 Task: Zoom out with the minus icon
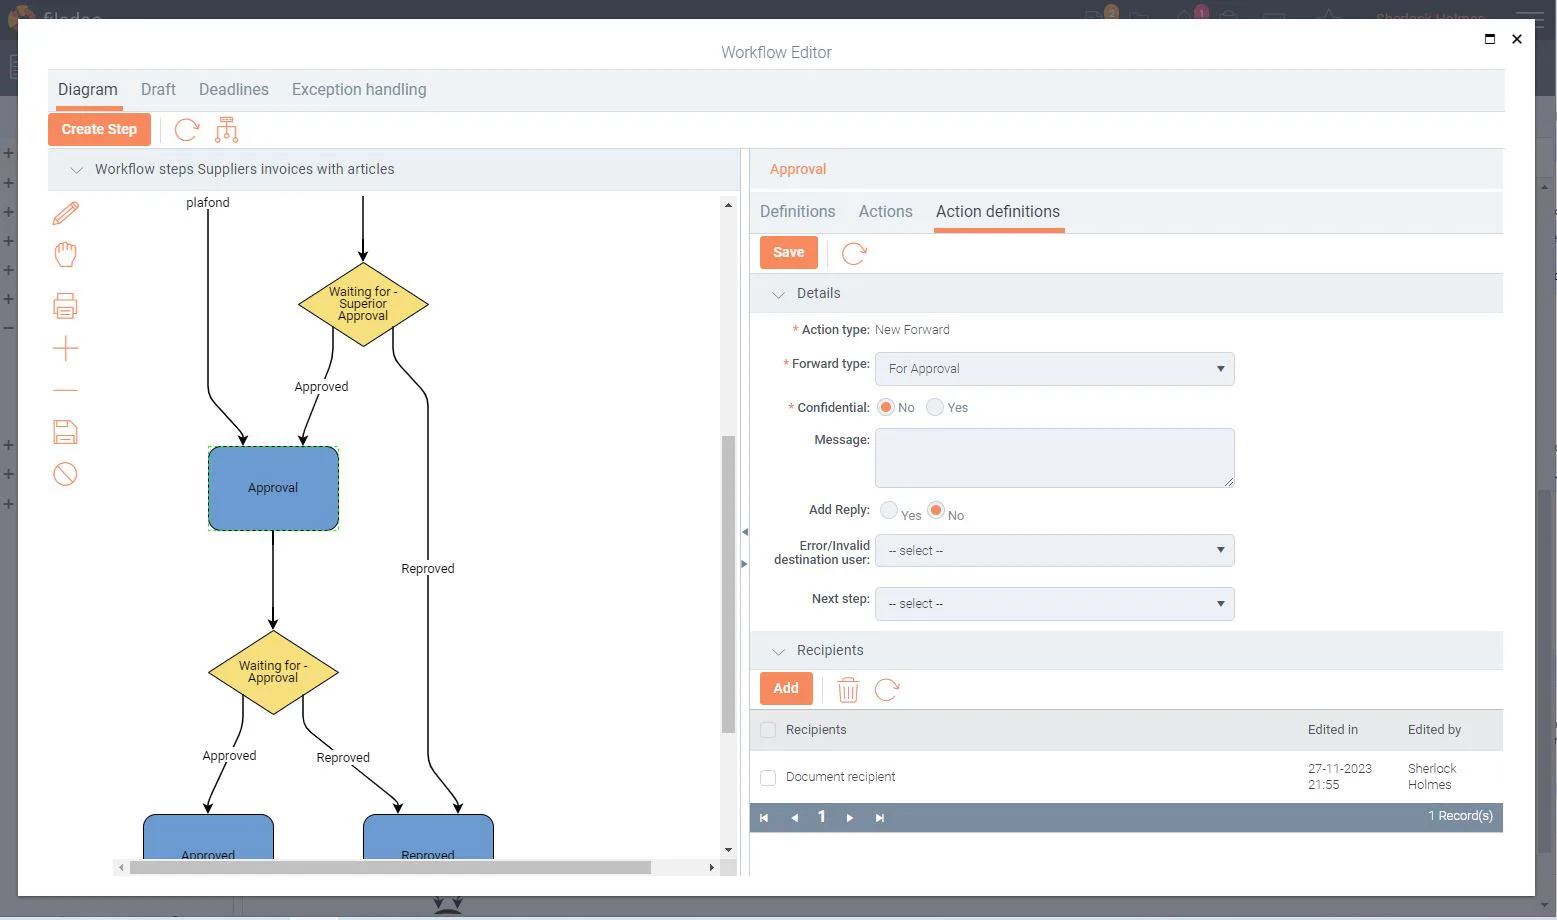pos(65,390)
